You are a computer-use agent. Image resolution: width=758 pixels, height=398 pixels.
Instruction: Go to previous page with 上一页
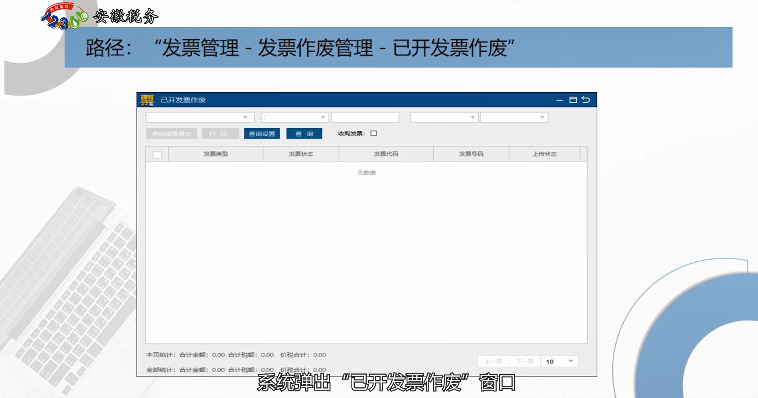[x=494, y=361]
